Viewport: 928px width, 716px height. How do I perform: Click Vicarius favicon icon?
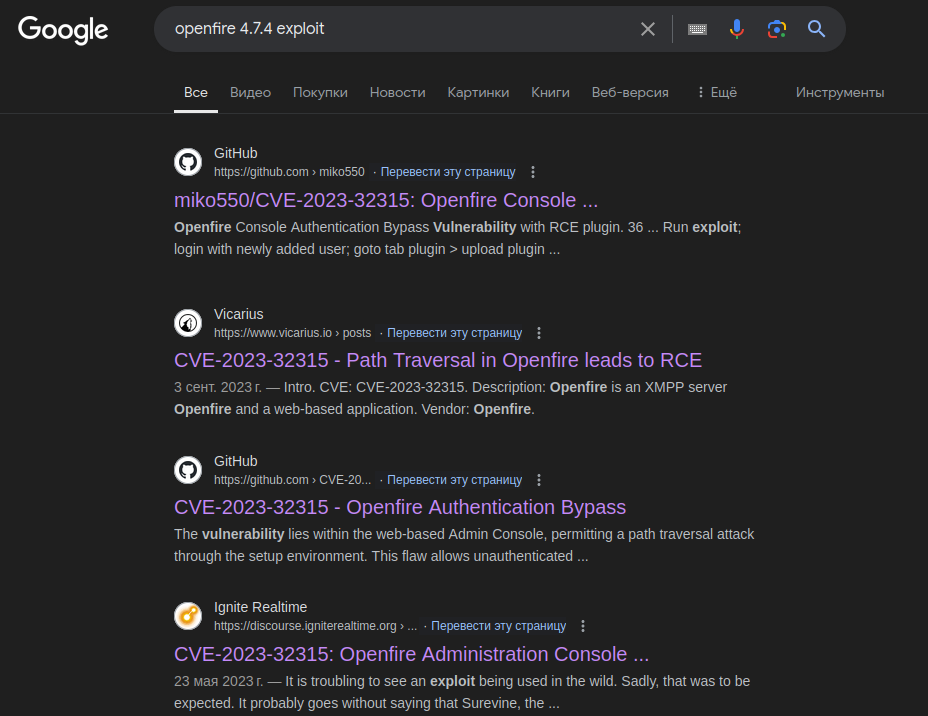pos(188,323)
